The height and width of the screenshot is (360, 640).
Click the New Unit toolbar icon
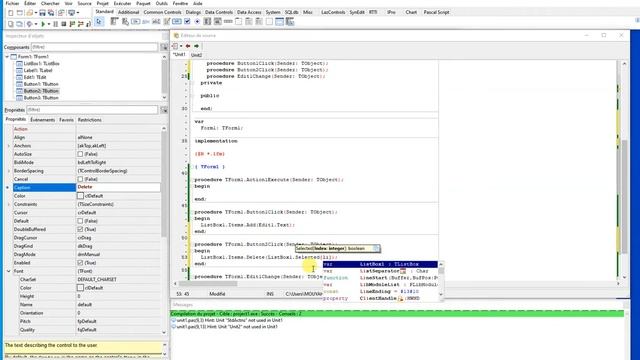coord(11,13)
